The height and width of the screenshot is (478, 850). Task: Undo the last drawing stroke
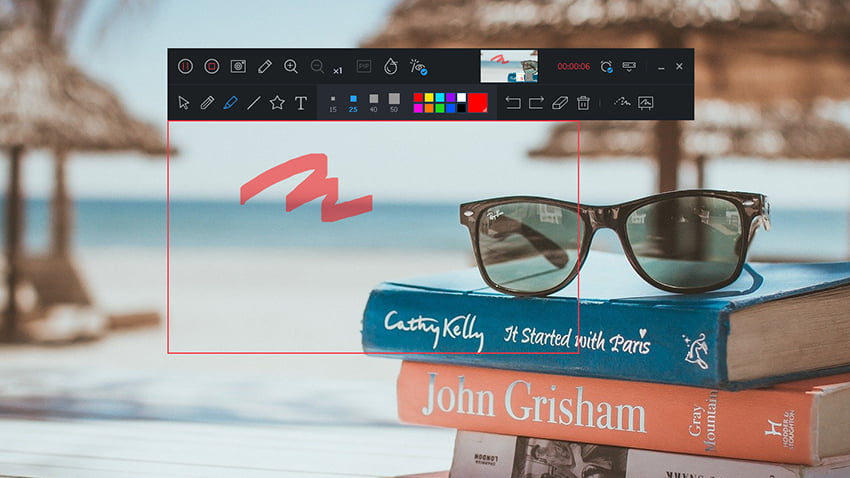coord(513,102)
